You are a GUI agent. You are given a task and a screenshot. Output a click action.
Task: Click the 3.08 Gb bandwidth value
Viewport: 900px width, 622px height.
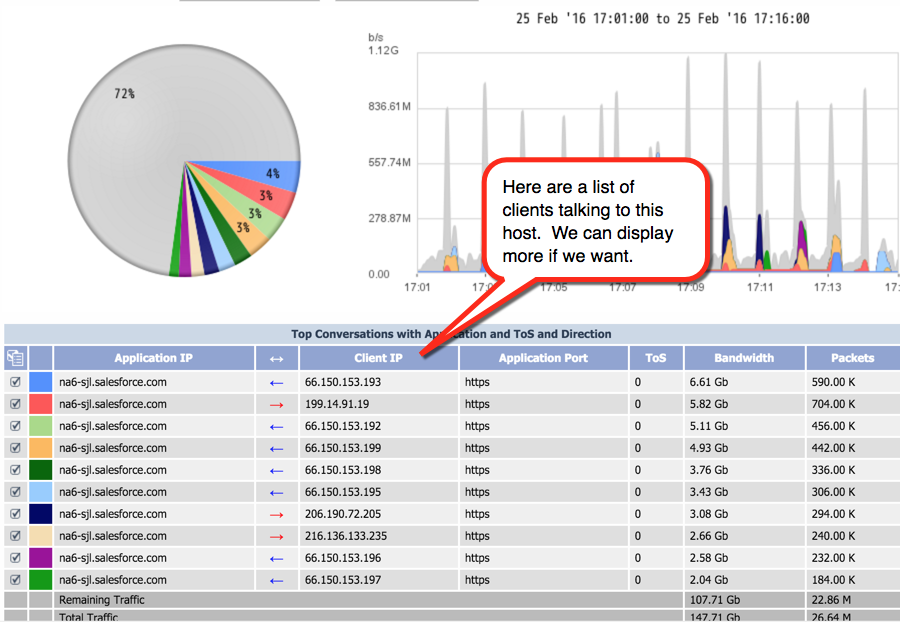[709, 514]
